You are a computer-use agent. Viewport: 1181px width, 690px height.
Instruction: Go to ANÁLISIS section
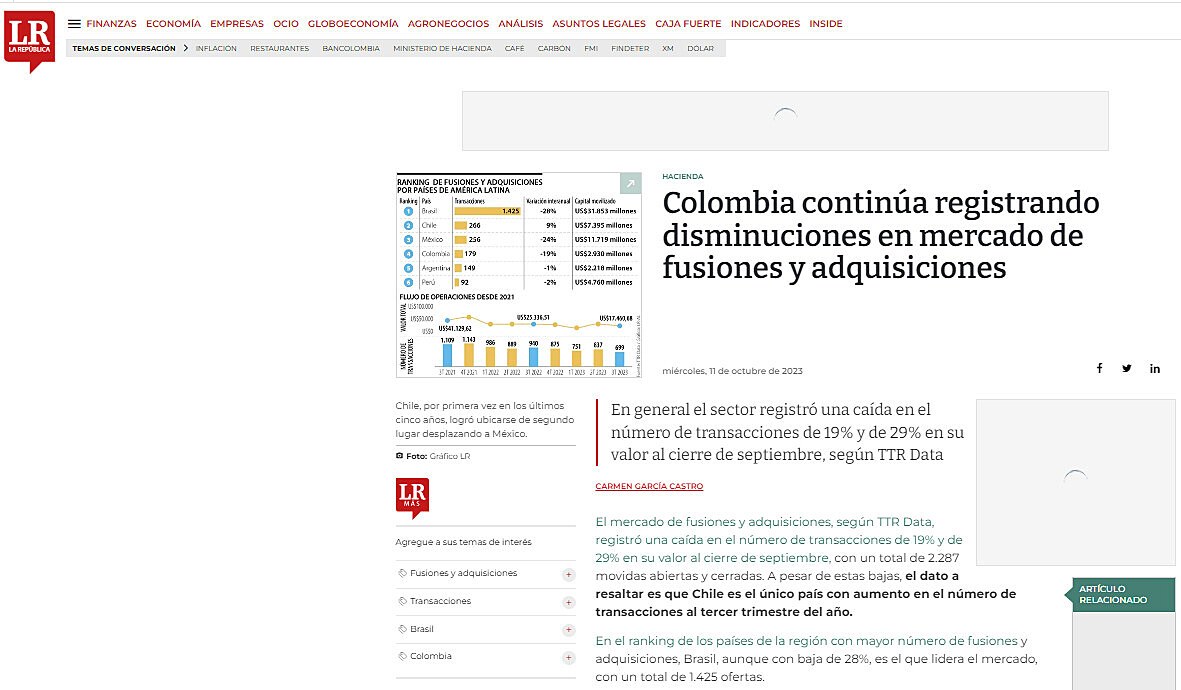click(x=520, y=24)
